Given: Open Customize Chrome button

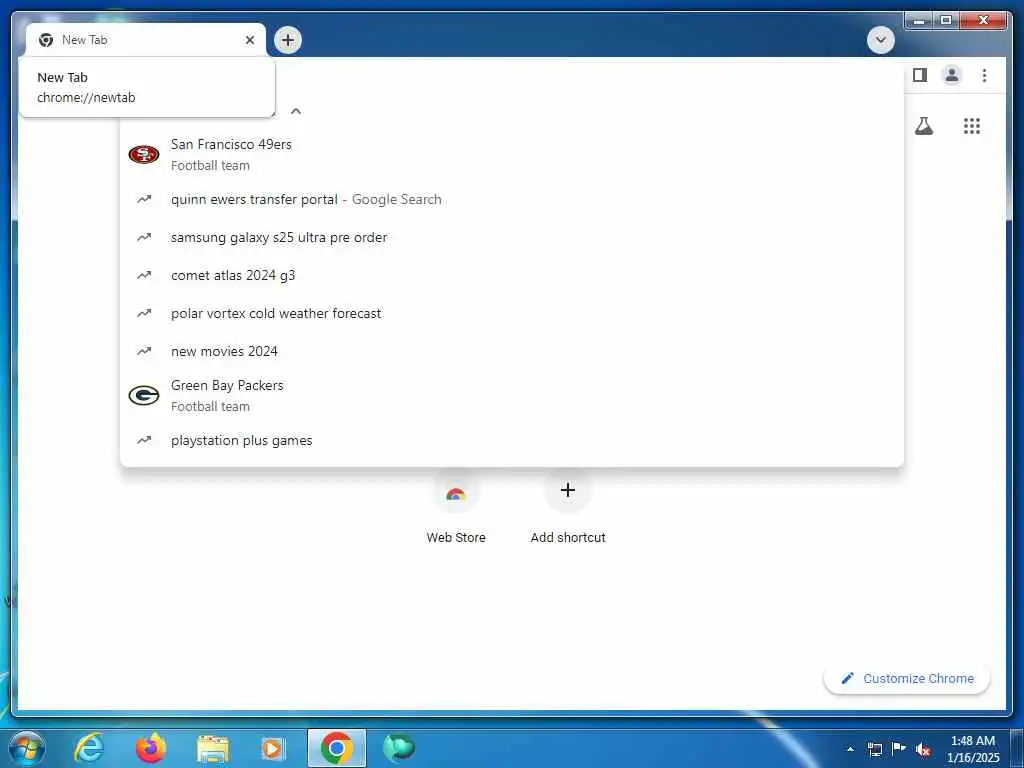Looking at the screenshot, I should click(906, 679).
